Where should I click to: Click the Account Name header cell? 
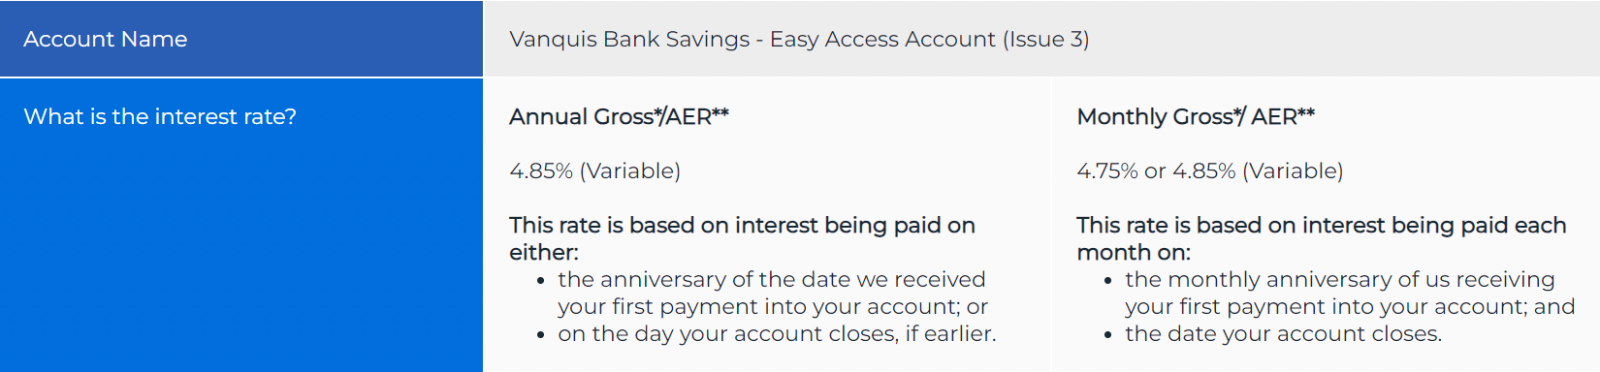pyautogui.click(x=241, y=38)
